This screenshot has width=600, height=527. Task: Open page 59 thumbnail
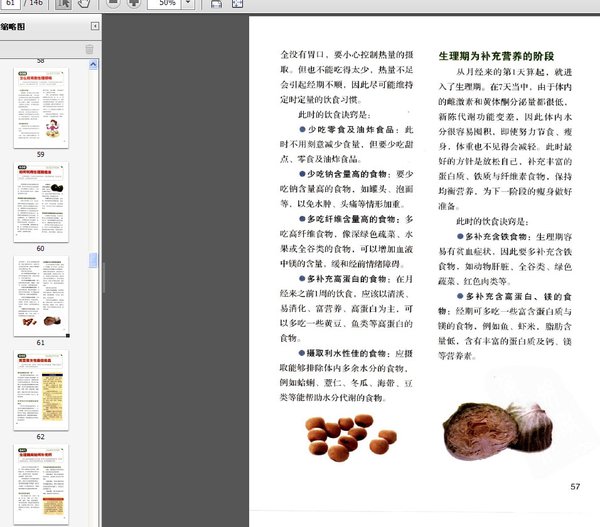pos(41,108)
